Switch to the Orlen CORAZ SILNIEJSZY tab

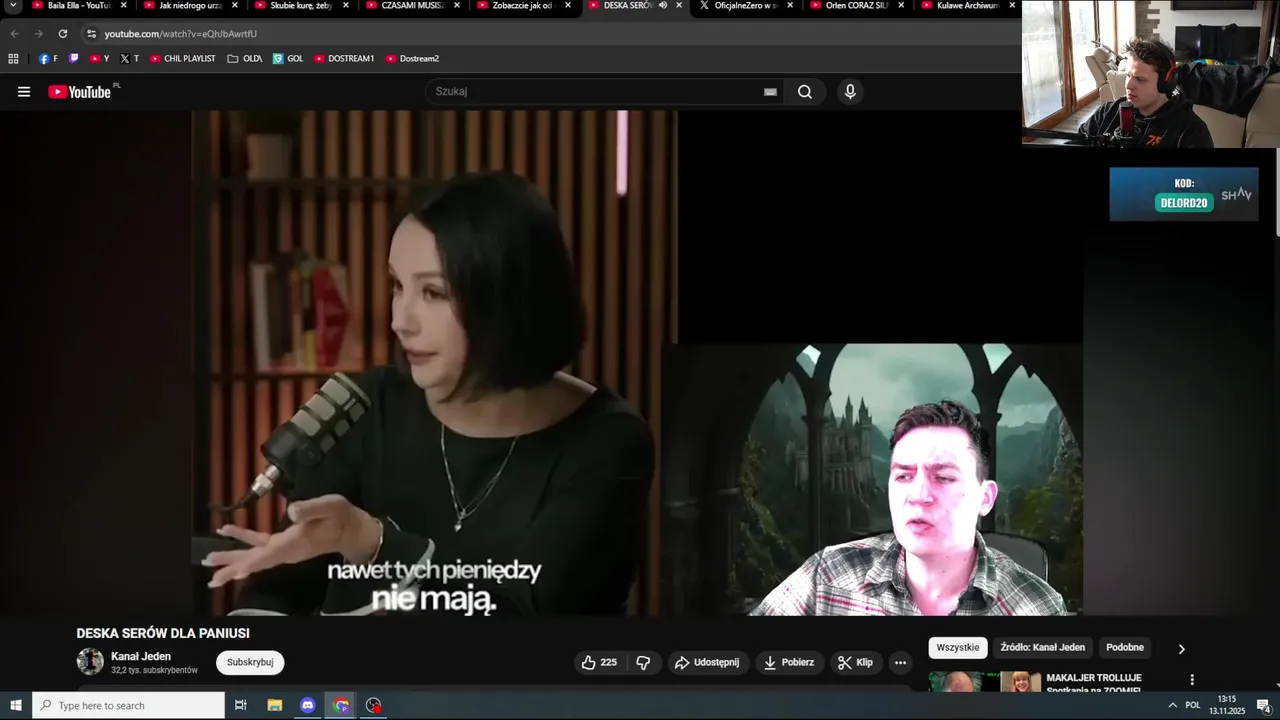(856, 6)
